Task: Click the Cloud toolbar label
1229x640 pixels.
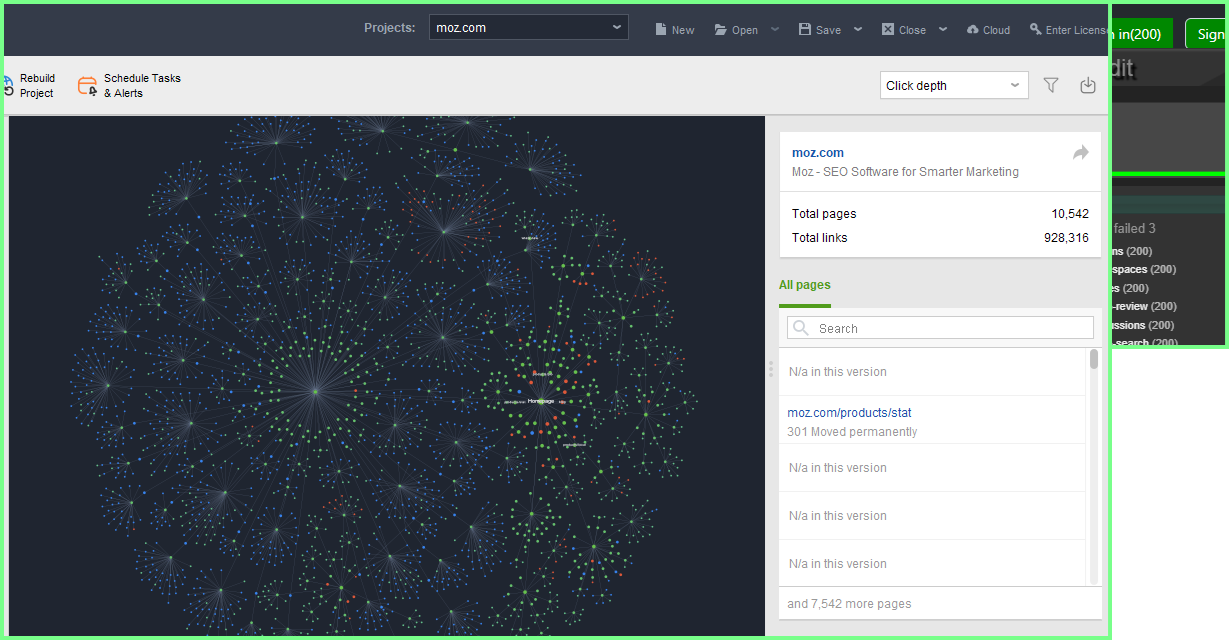Action: 997,30
